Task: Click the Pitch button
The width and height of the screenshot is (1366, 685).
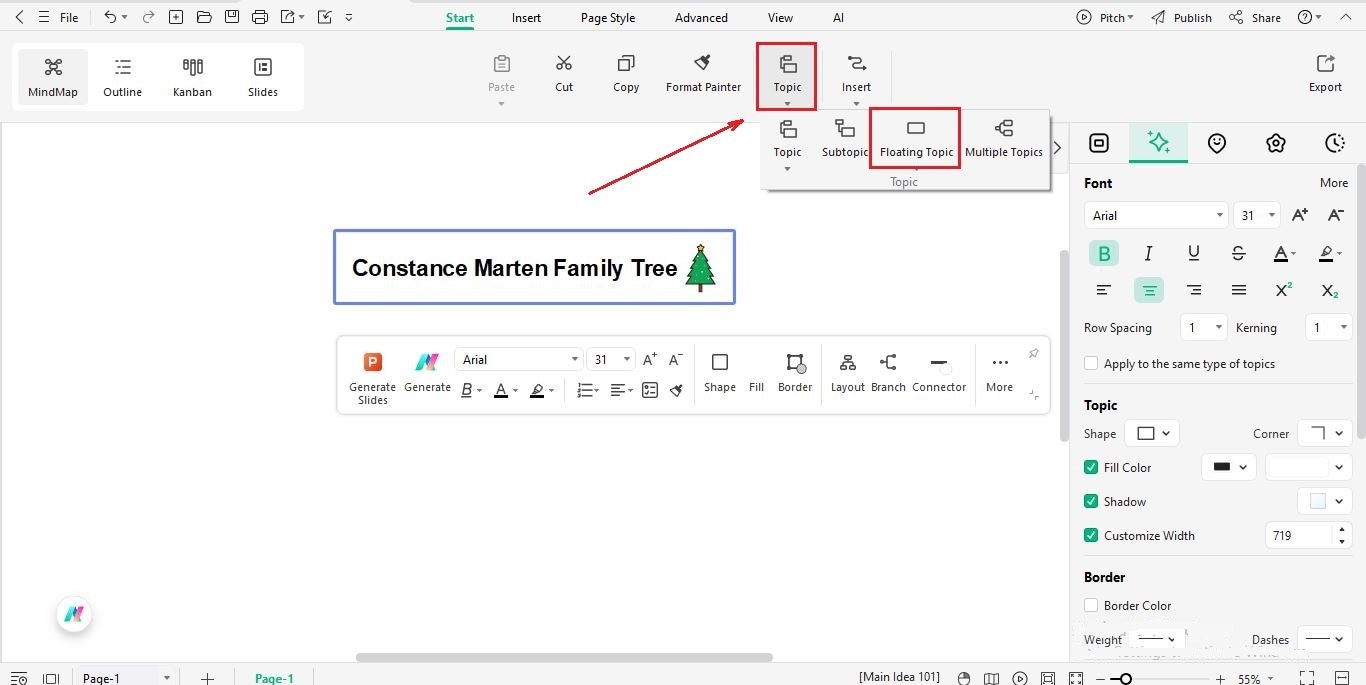Action: 1105,18
